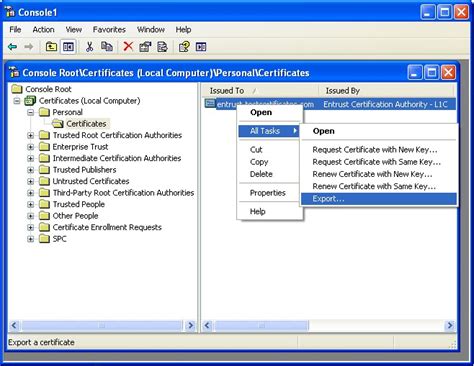The image size is (474, 366).
Task: Select the Certificates subfolder under Personal
Action: pos(86,124)
